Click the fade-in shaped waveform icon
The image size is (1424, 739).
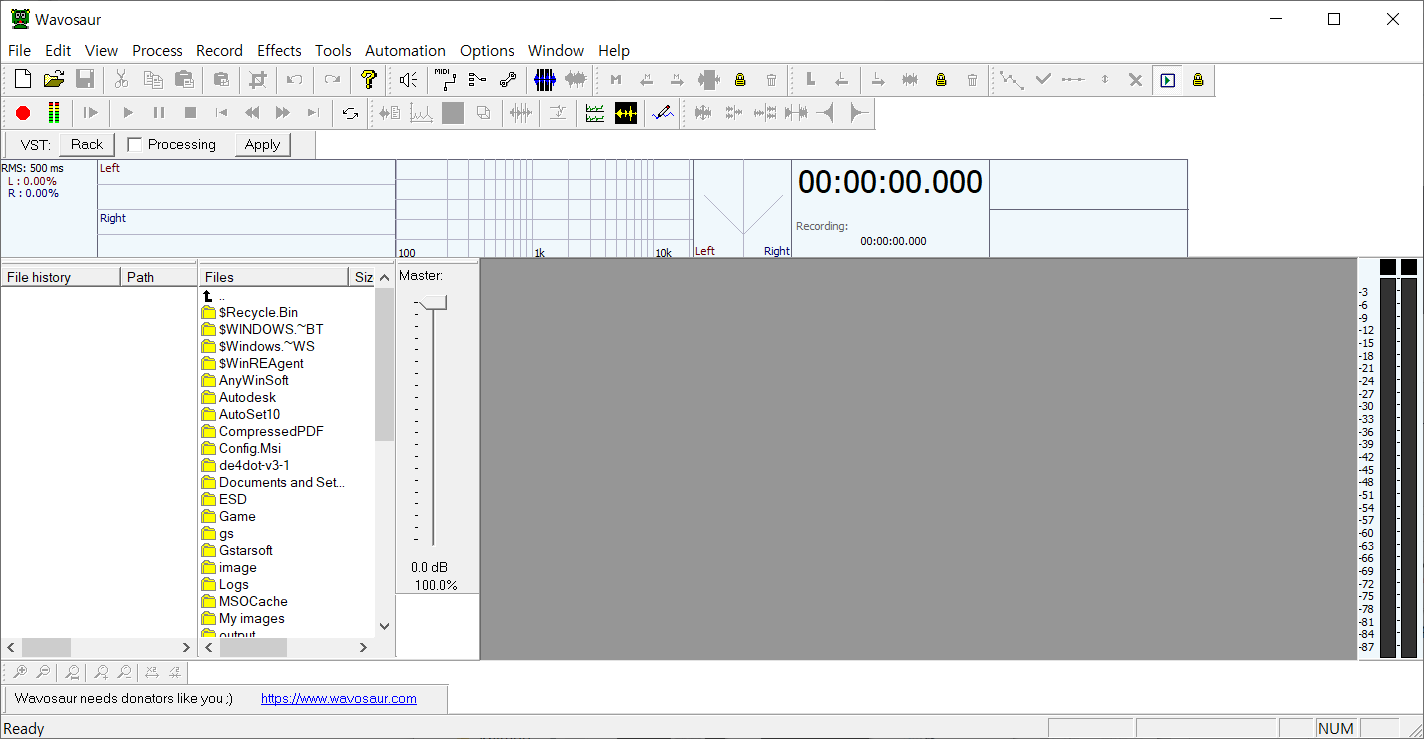coord(826,113)
